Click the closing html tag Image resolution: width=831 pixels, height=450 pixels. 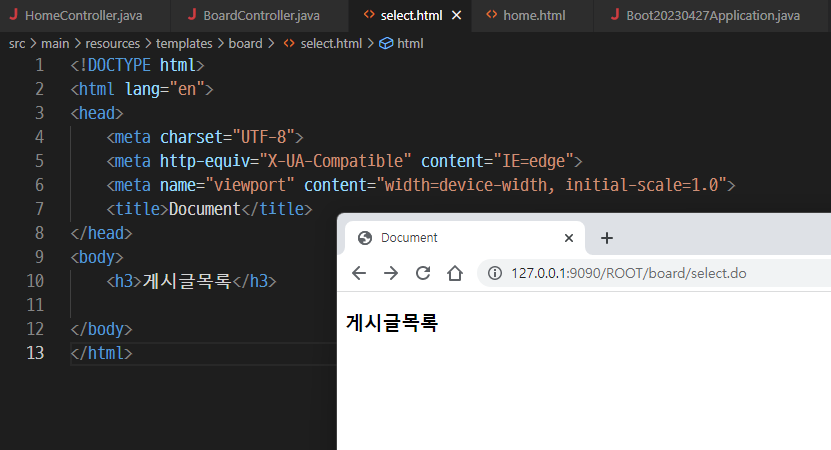click(x=101, y=353)
